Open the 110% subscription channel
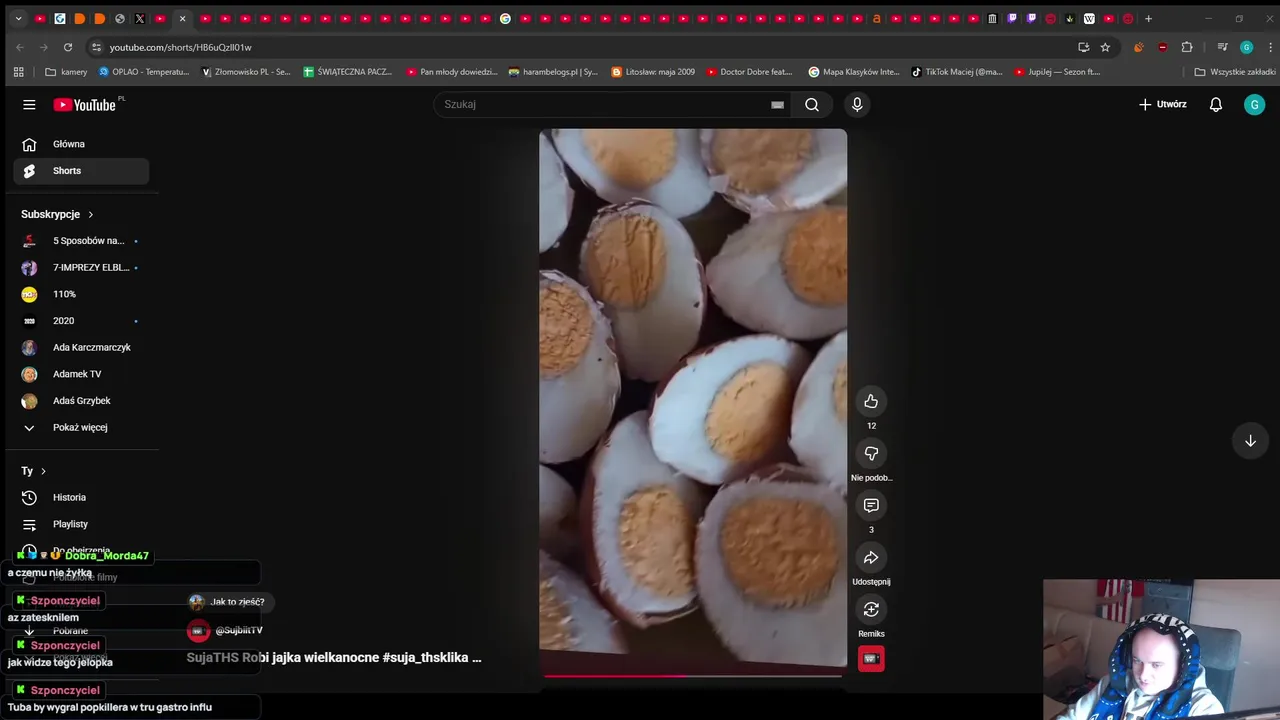Image resolution: width=1280 pixels, height=720 pixels. [81, 294]
